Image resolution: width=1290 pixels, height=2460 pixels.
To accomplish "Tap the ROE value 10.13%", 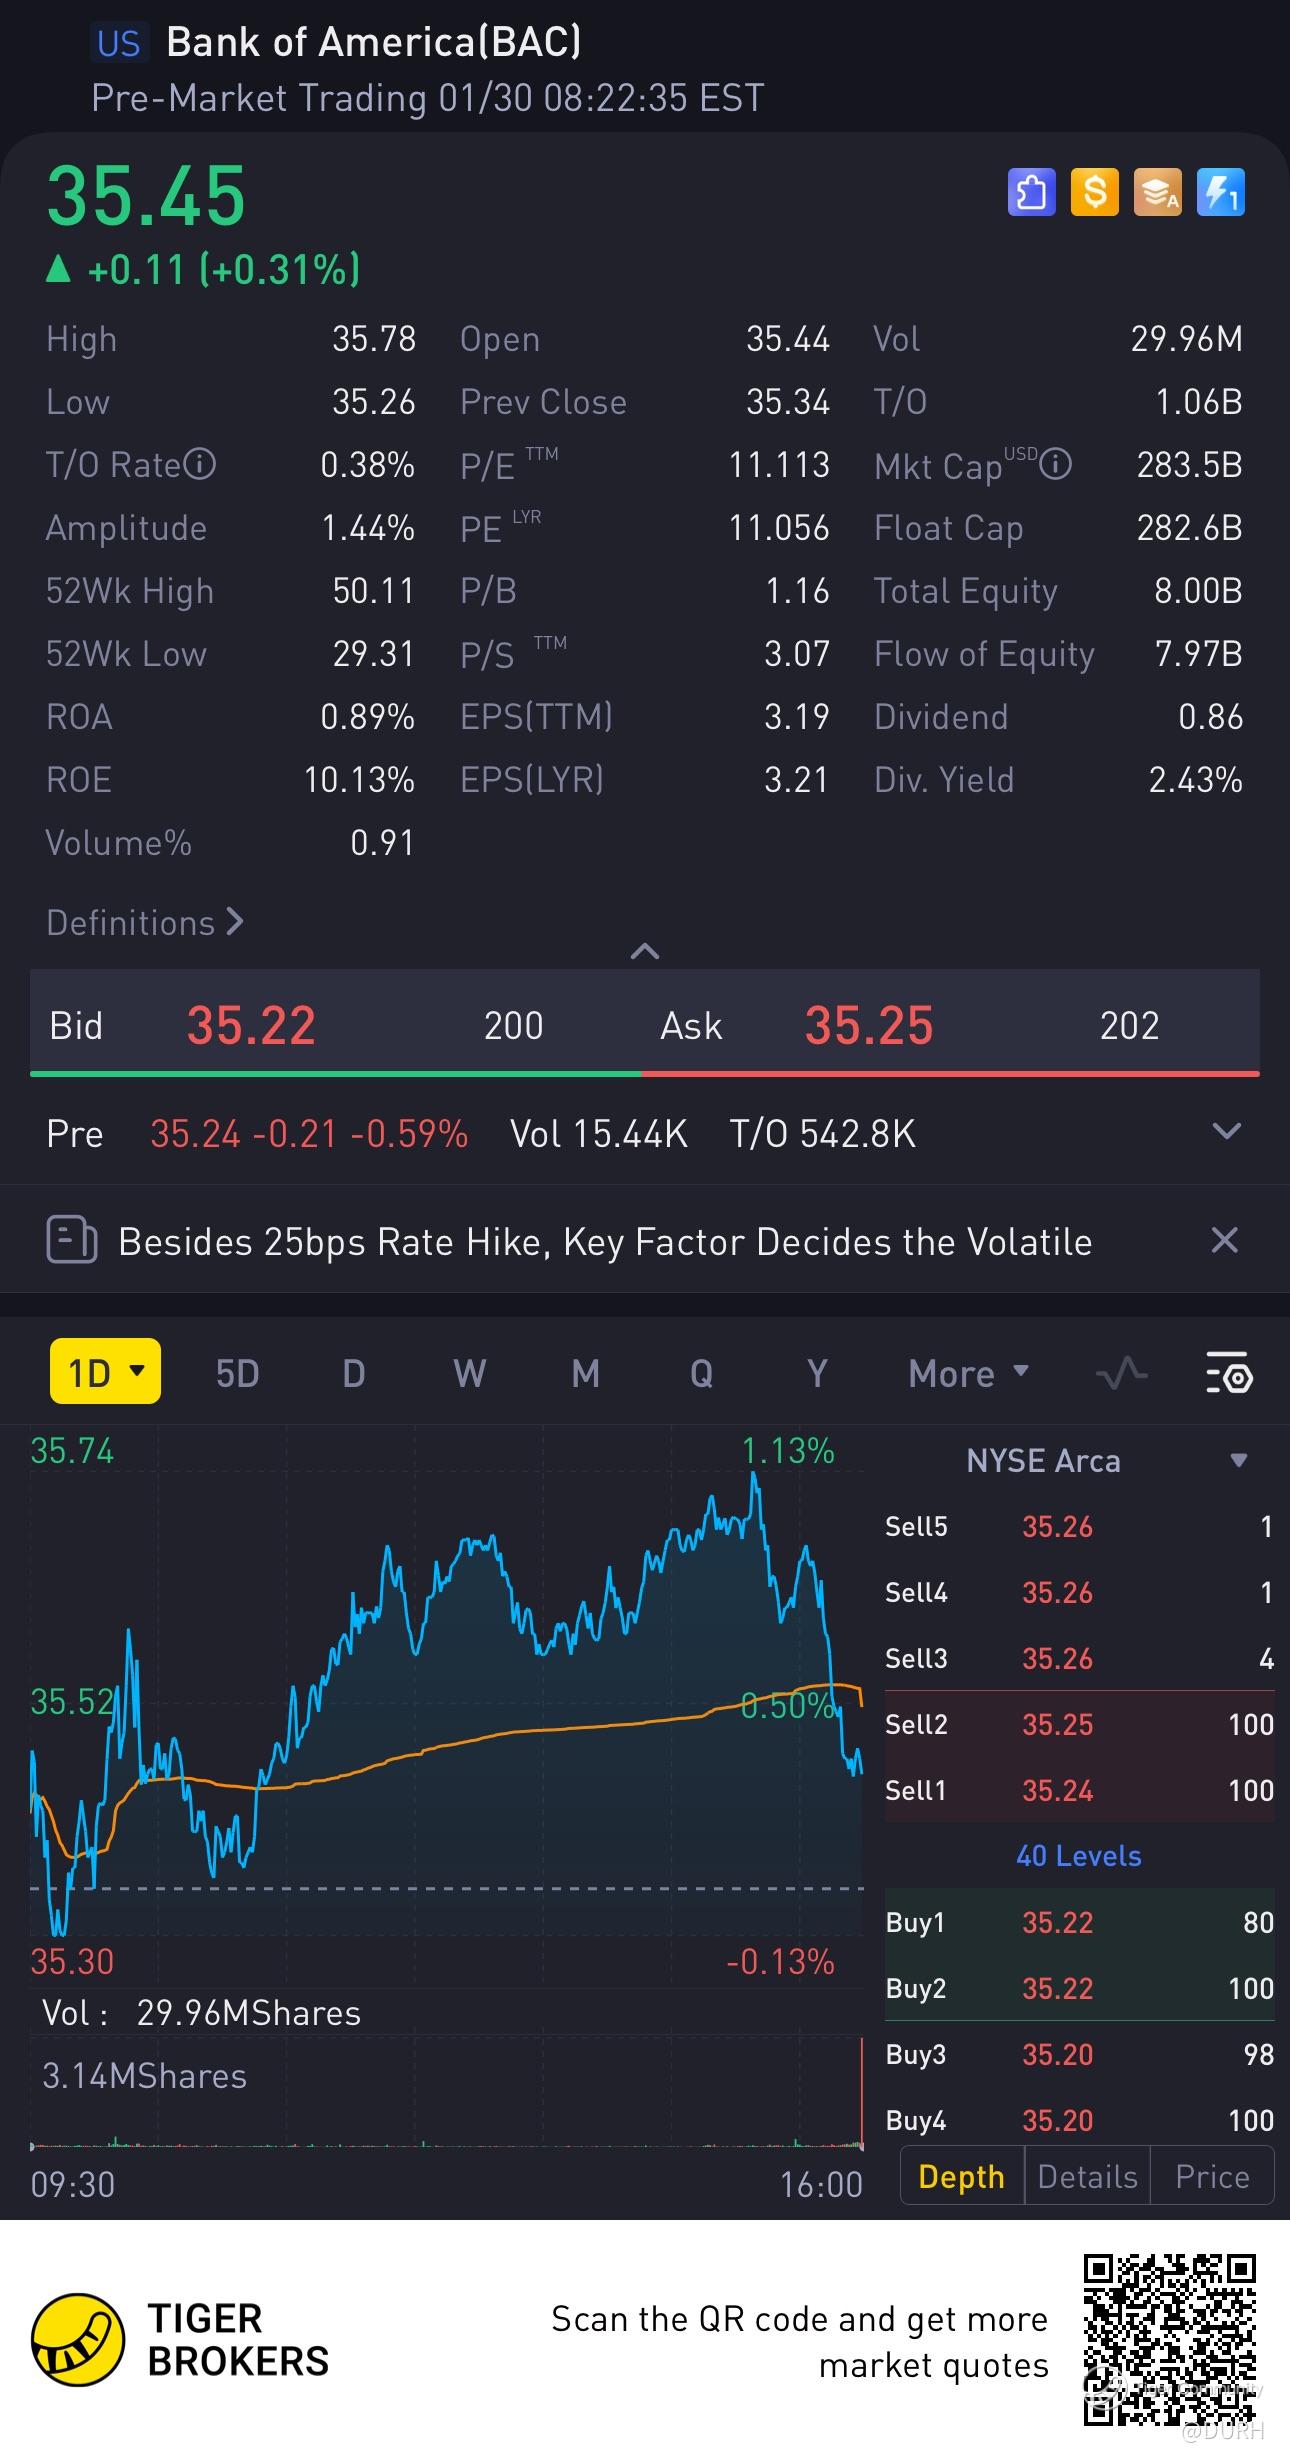I will [359, 780].
